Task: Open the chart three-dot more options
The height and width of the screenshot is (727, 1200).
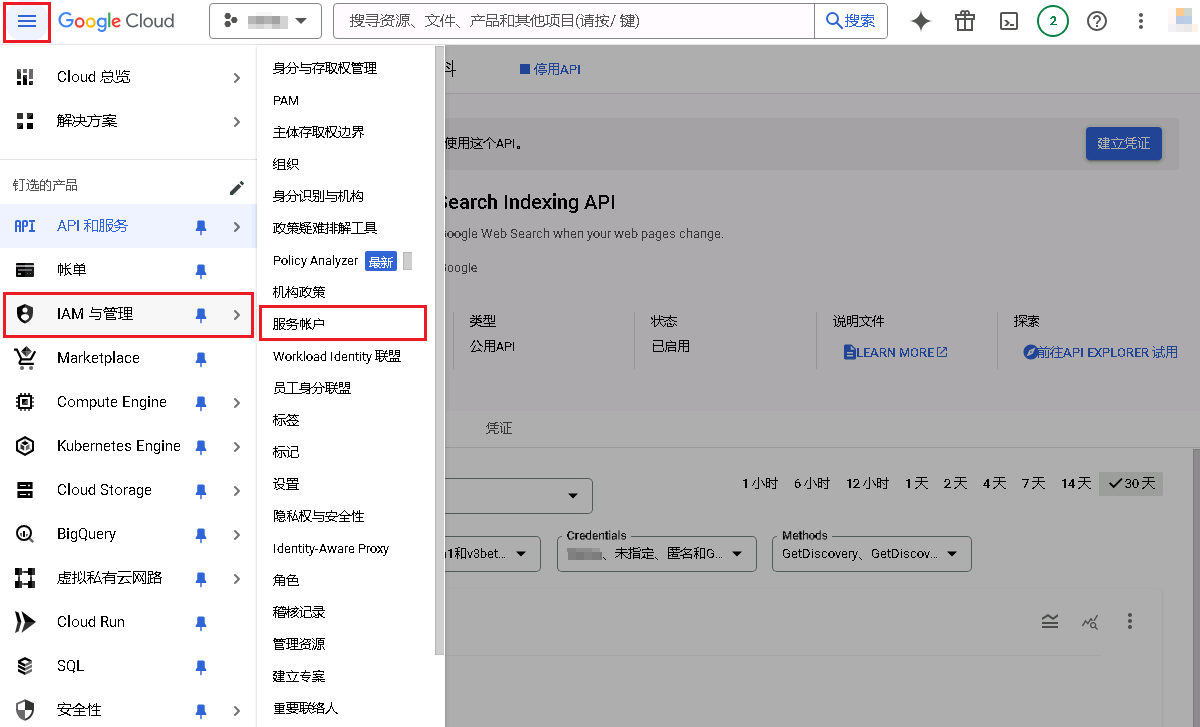Action: [1130, 621]
